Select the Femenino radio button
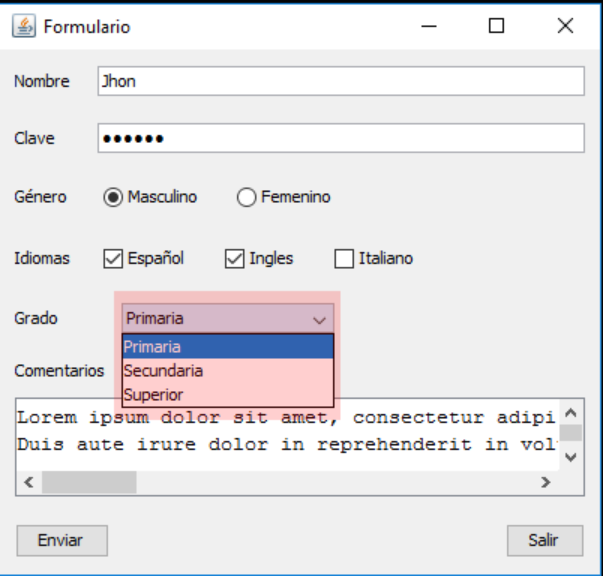 pyautogui.click(x=247, y=197)
